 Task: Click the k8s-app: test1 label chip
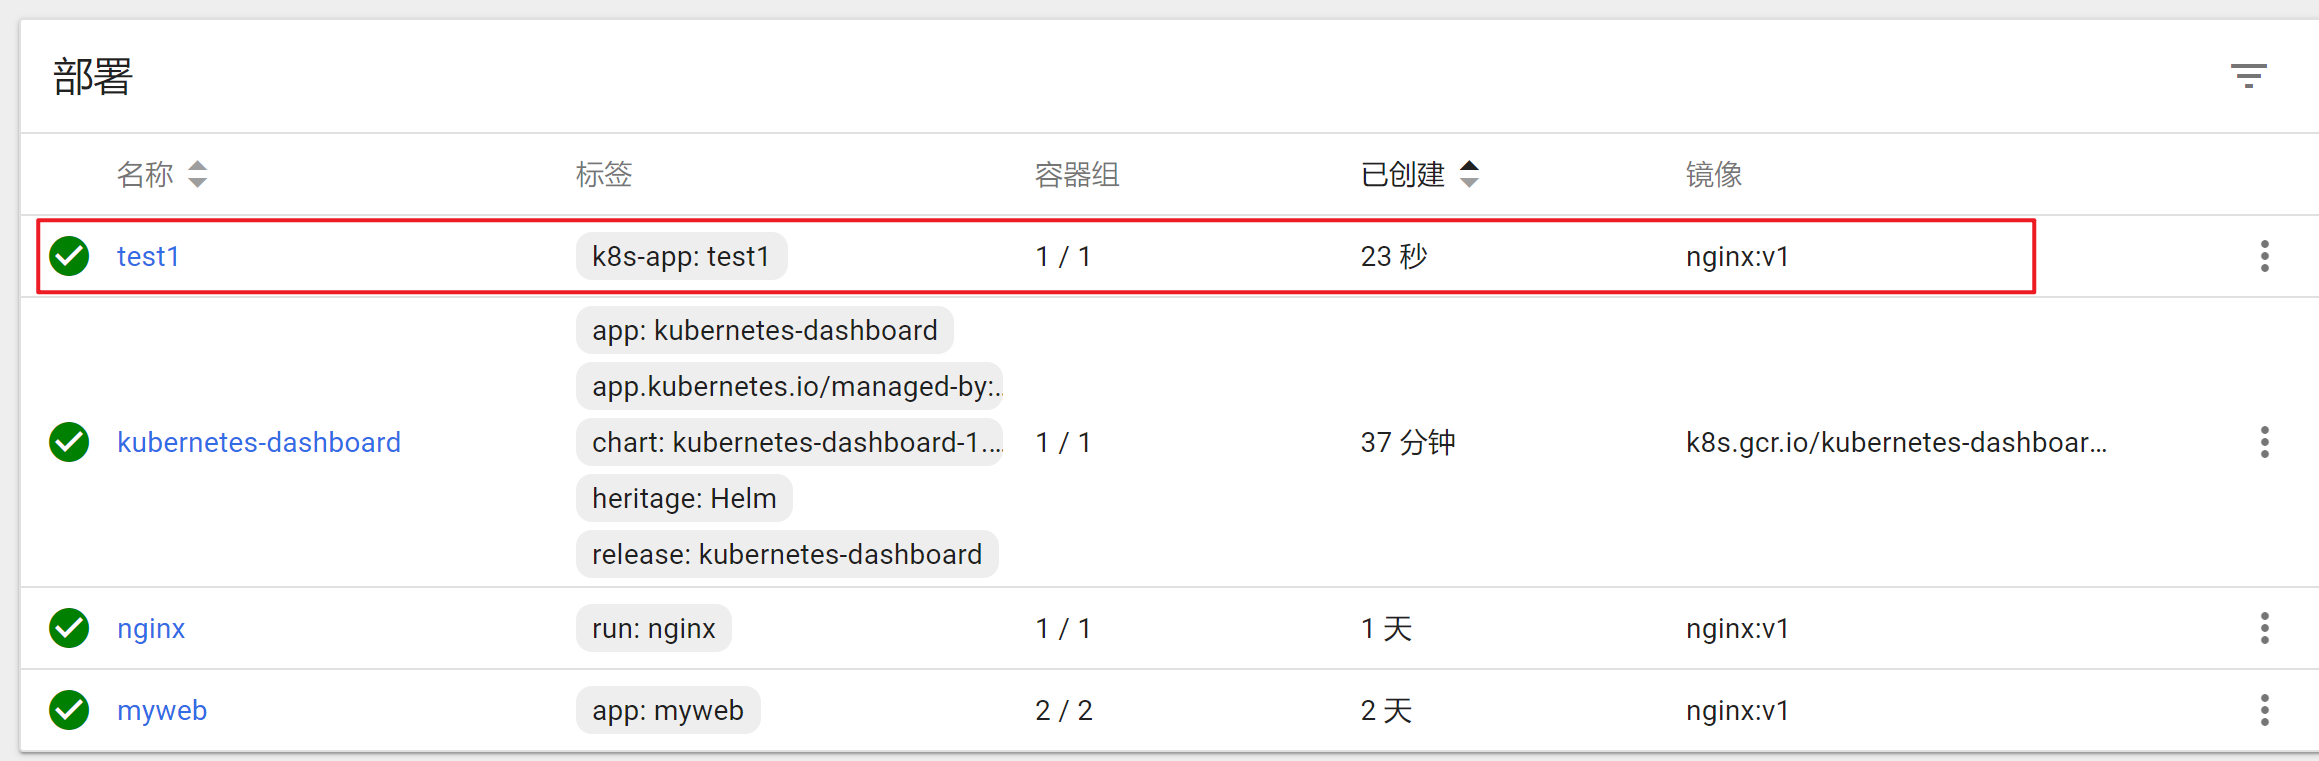pyautogui.click(x=681, y=257)
